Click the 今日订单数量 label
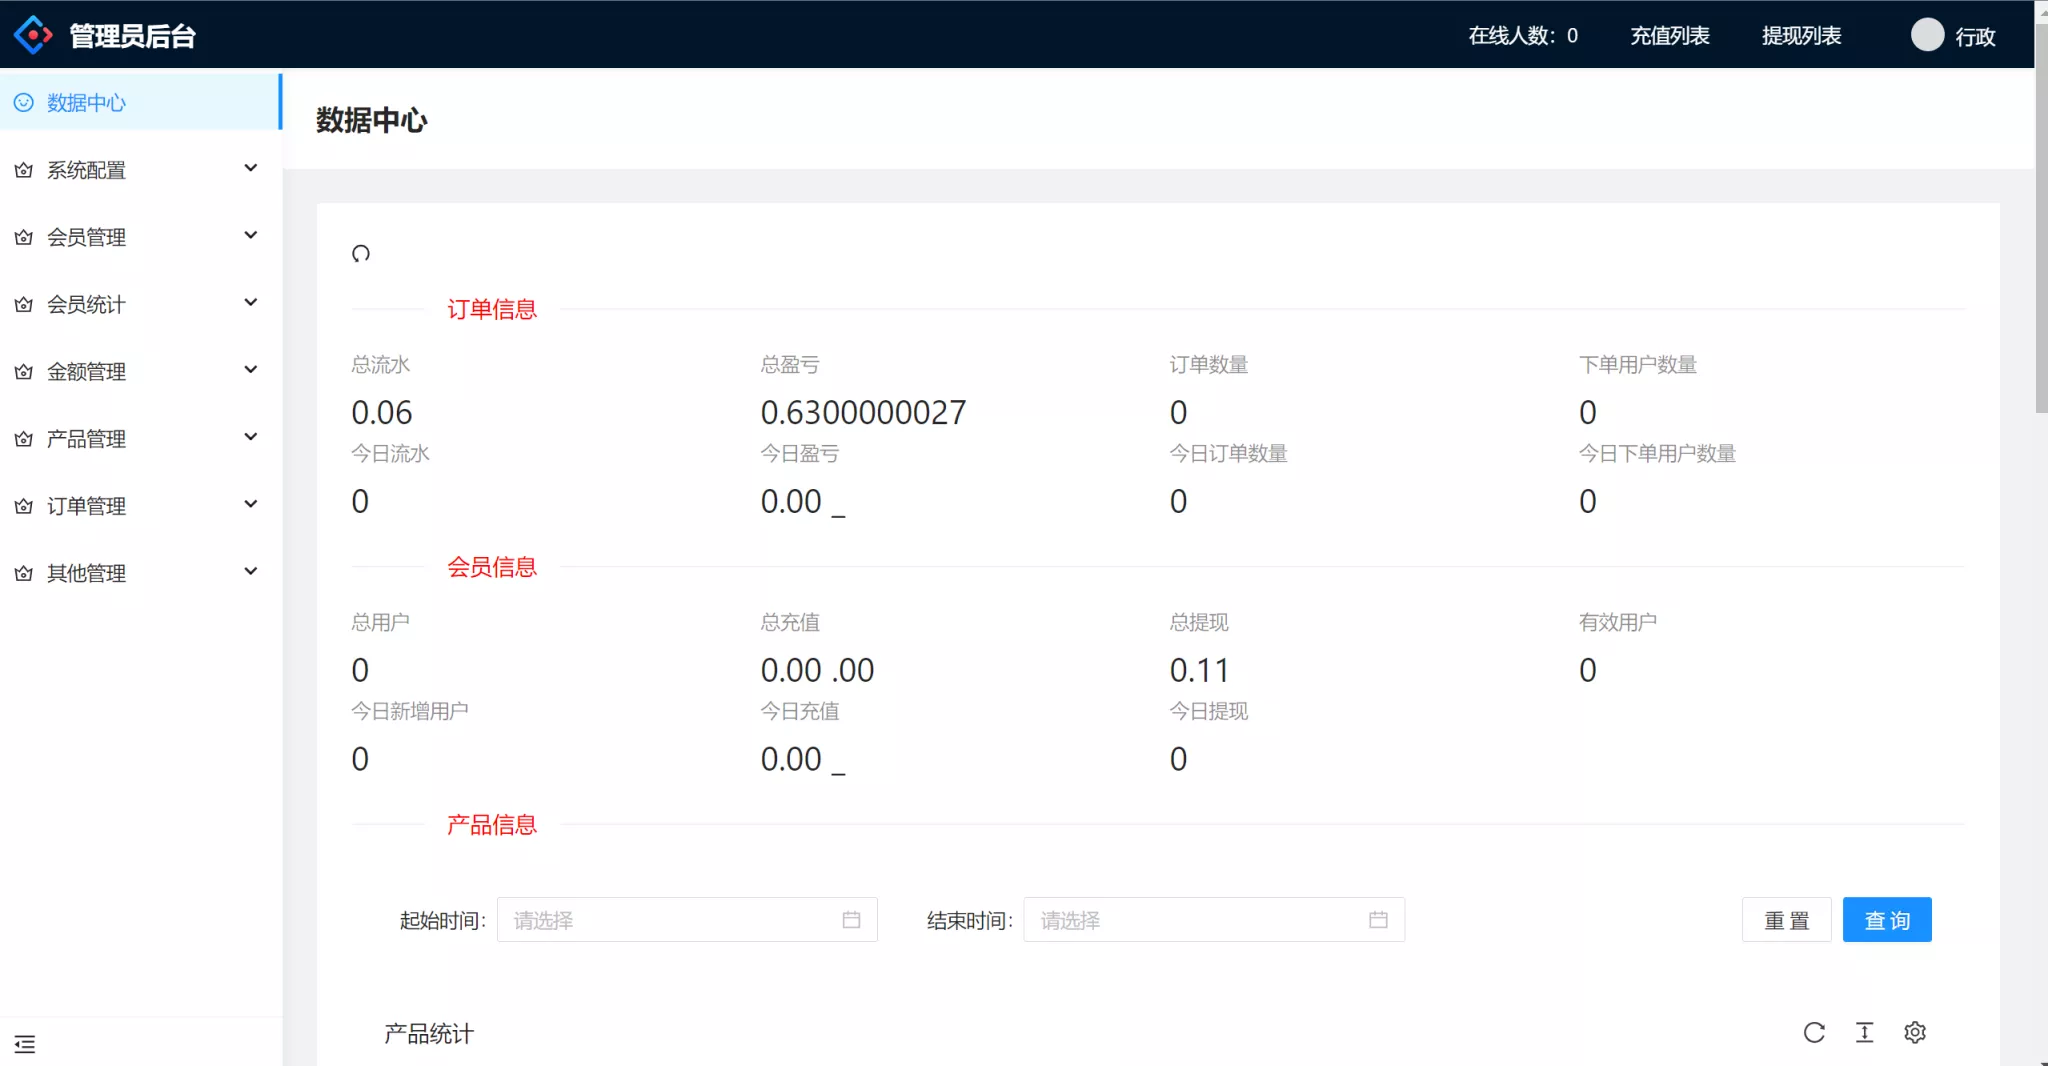 1228,453
